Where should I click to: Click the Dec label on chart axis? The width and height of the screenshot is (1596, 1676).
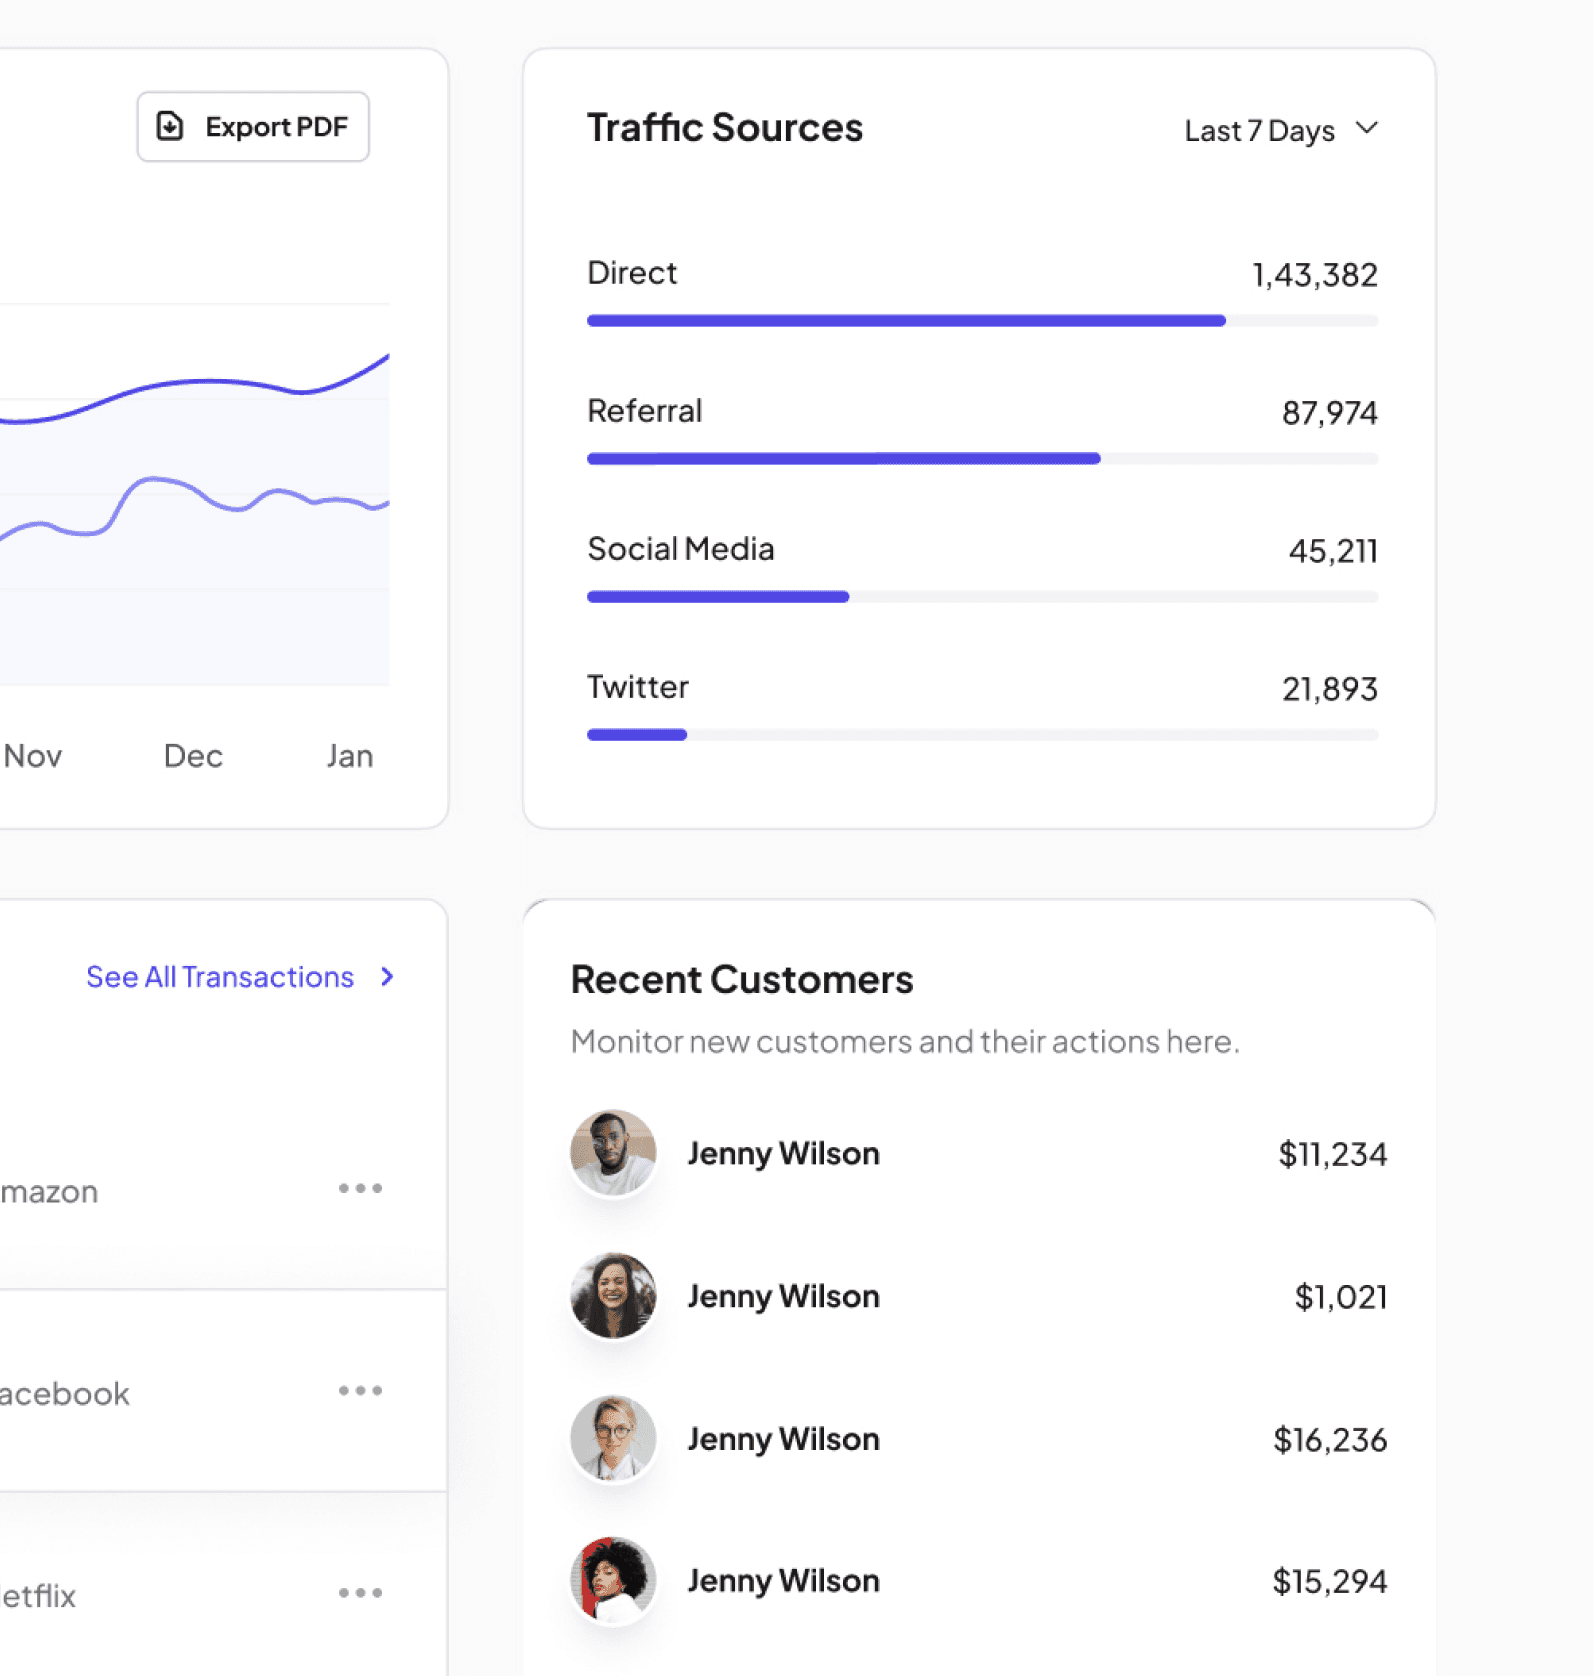[x=193, y=756]
